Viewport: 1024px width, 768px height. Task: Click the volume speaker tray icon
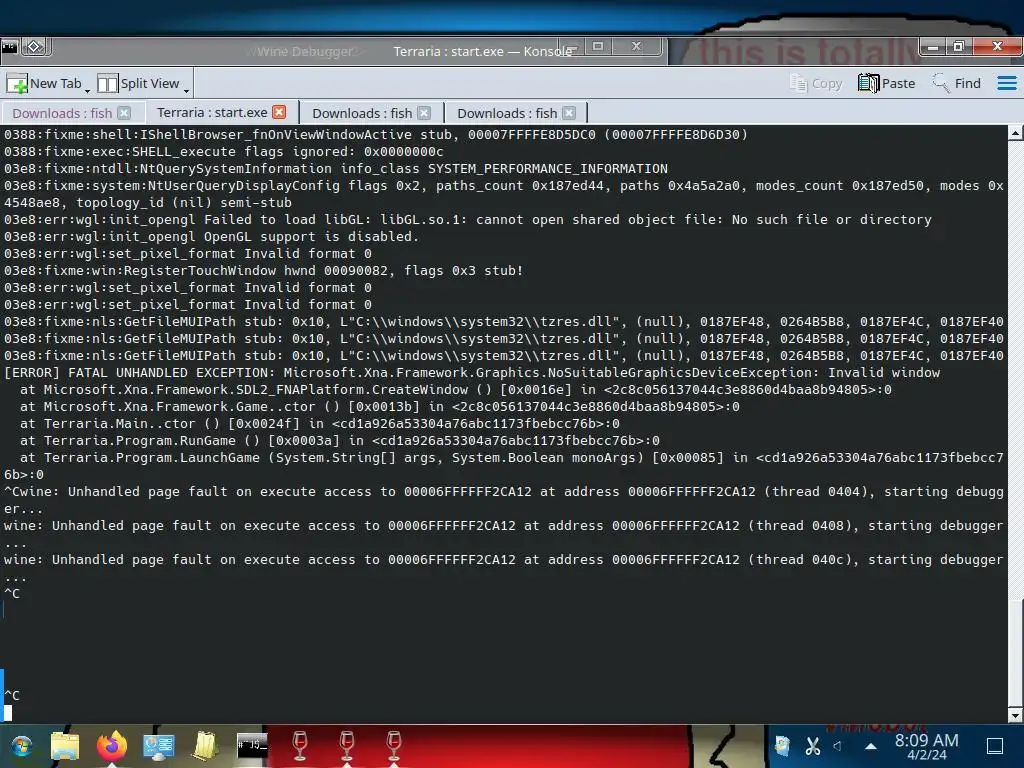point(838,745)
